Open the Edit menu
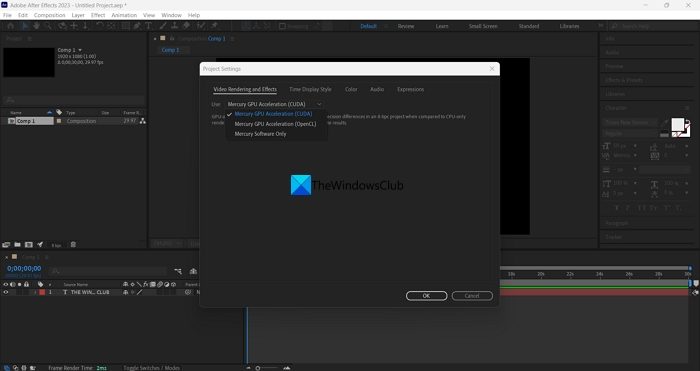Screen dimensions: 700x371 [x=23, y=15]
